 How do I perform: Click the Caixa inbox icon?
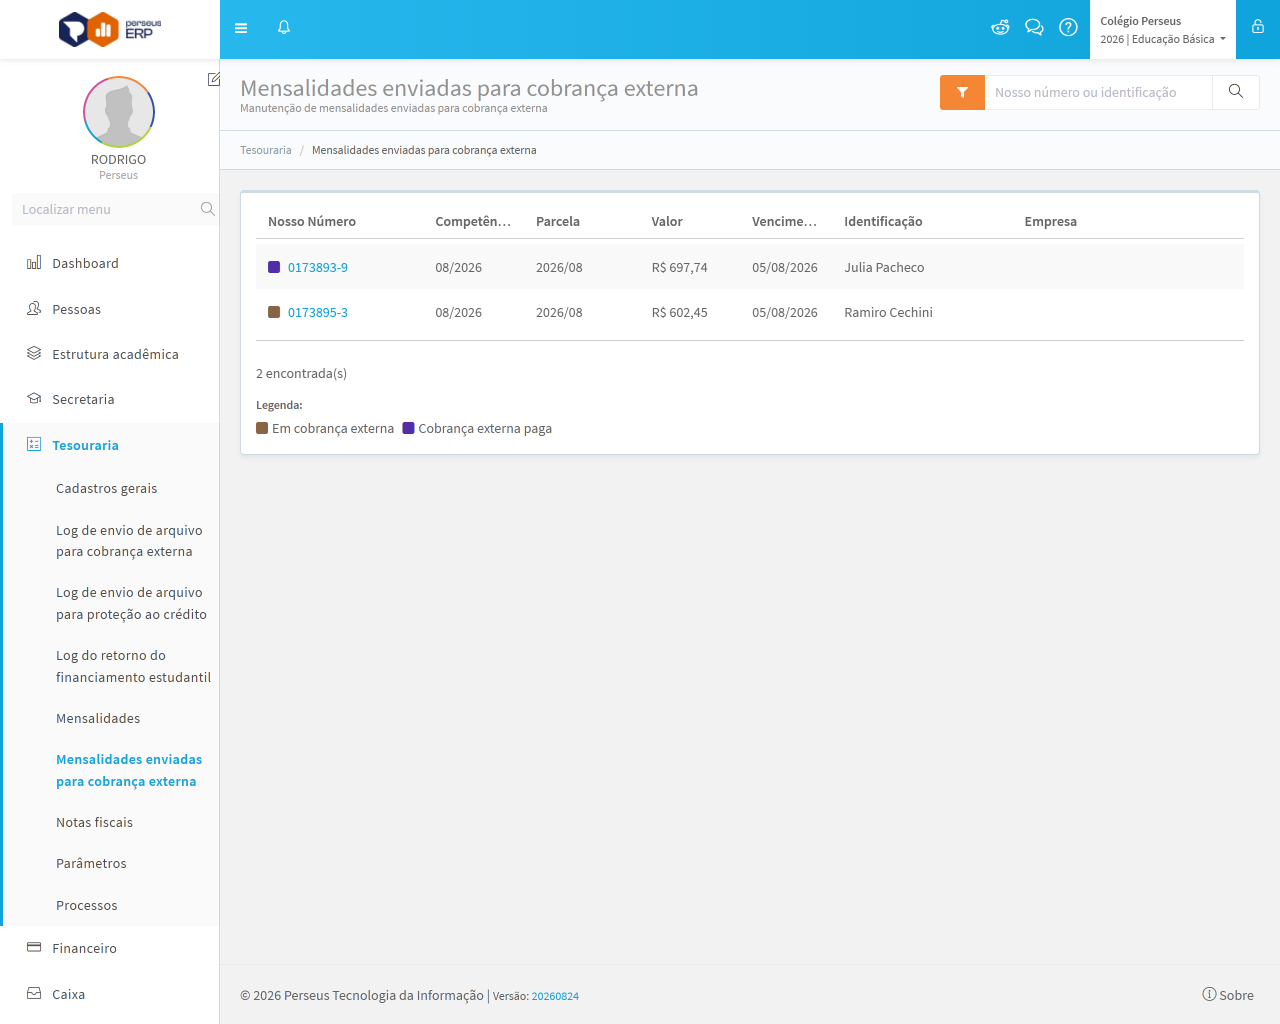[34, 994]
